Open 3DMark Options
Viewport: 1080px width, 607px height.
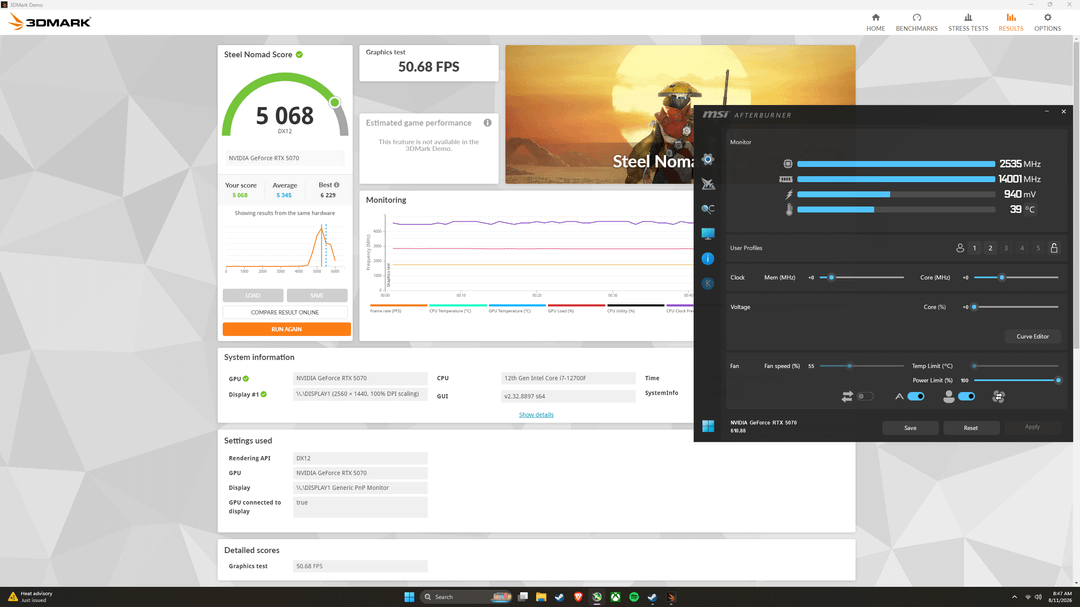[1047, 22]
